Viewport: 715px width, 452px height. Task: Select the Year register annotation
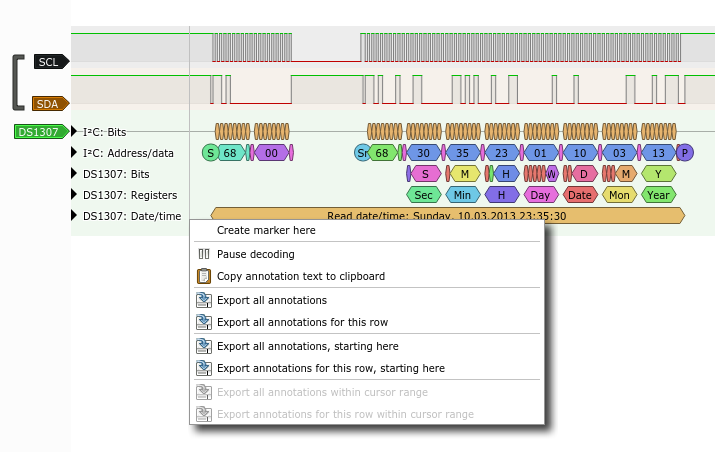[658, 195]
